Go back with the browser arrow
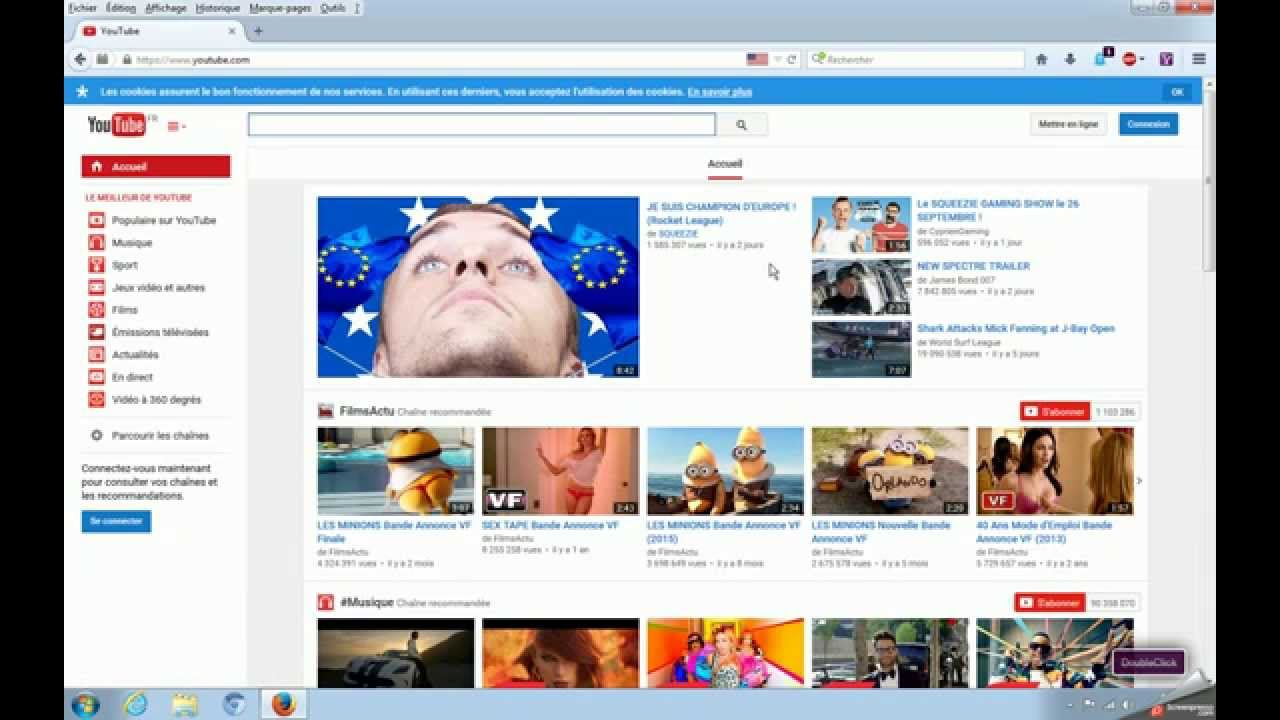The height and width of the screenshot is (720, 1280). pyautogui.click(x=80, y=59)
